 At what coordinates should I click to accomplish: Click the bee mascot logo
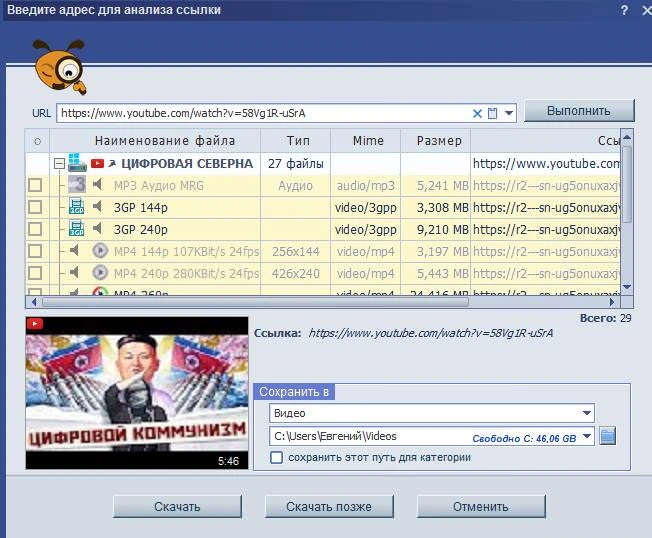coord(60,67)
